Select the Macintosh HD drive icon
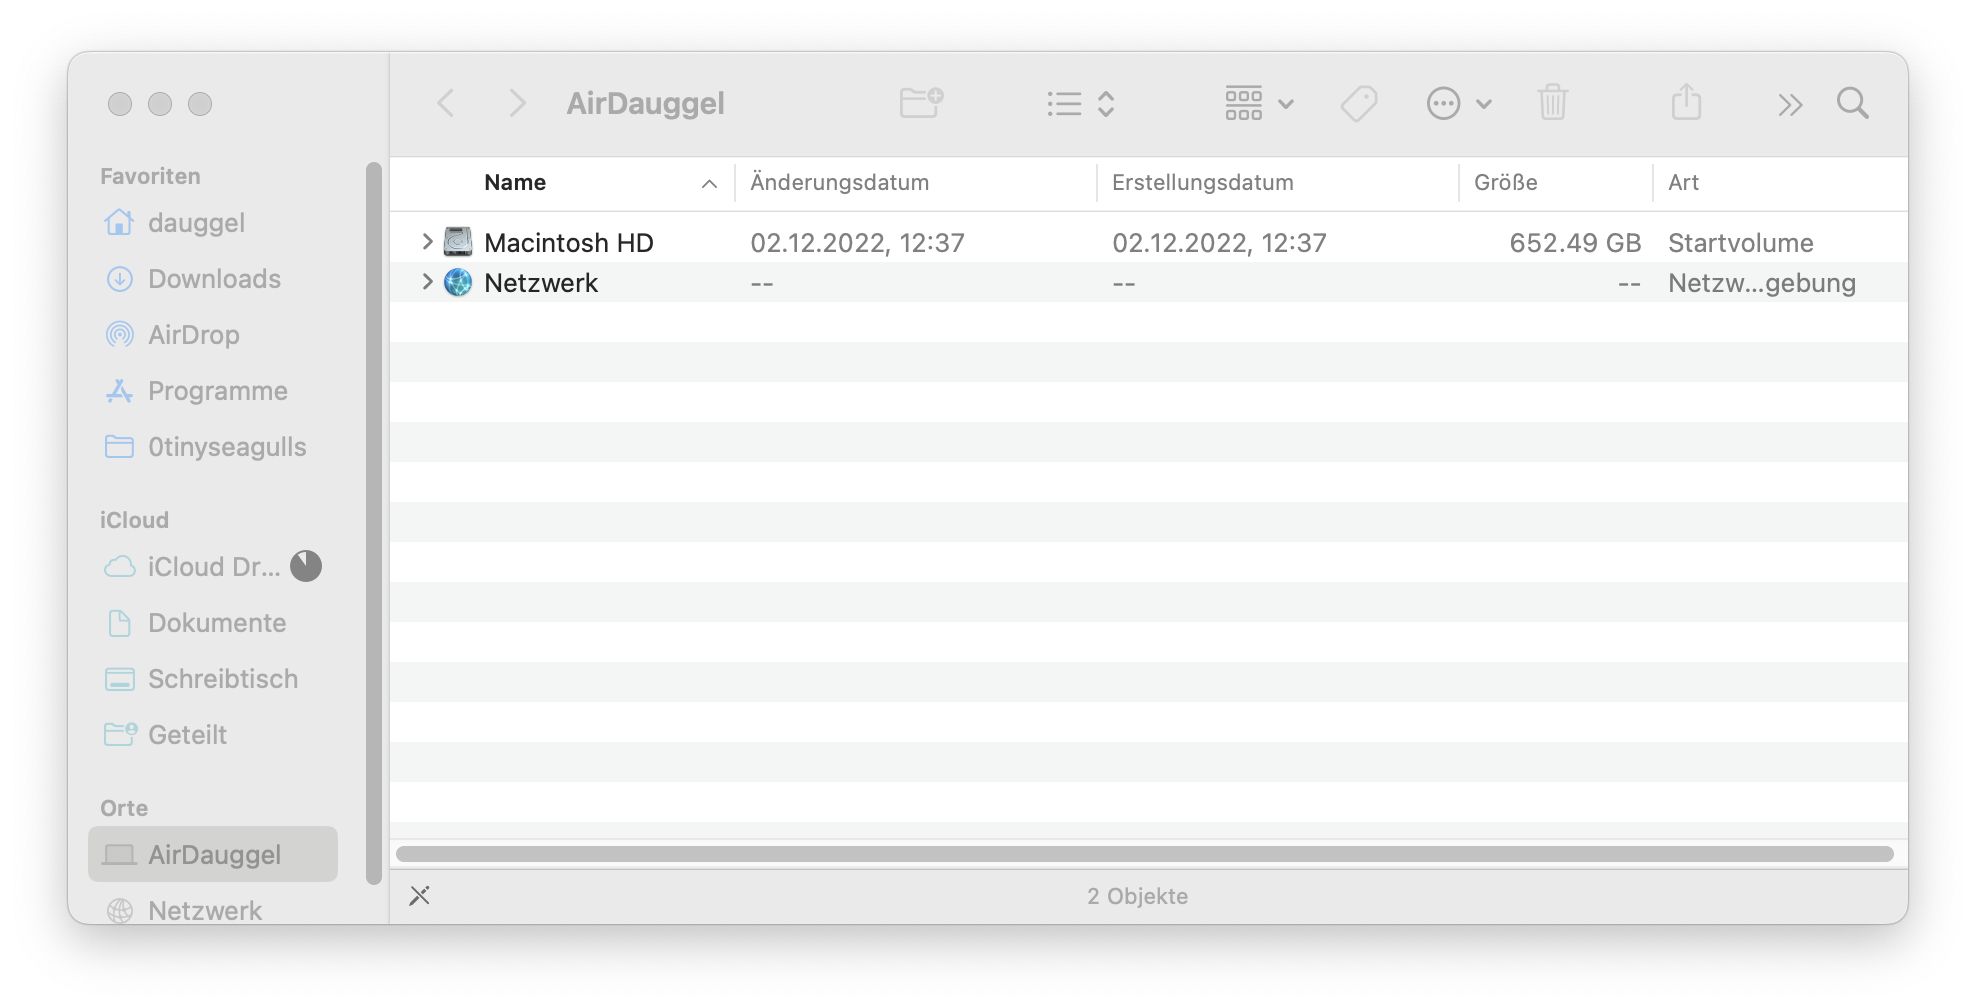Screen dimensions: 1976x1008 click(x=458, y=241)
